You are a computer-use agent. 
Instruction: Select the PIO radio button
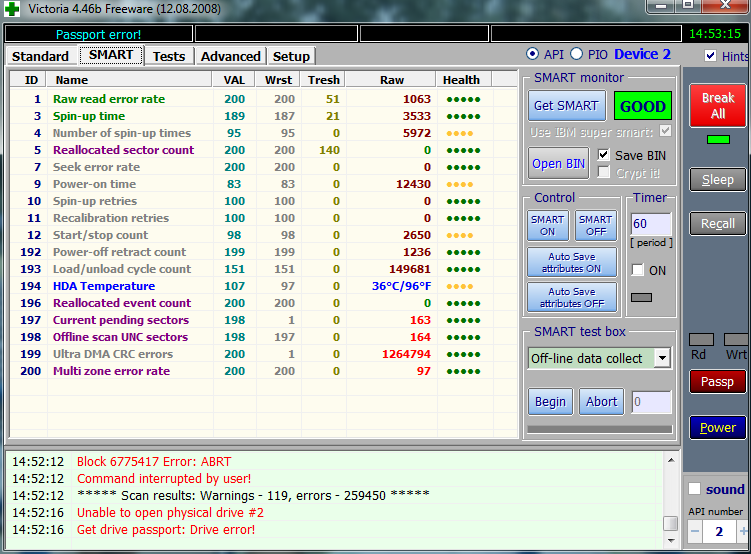coord(576,54)
